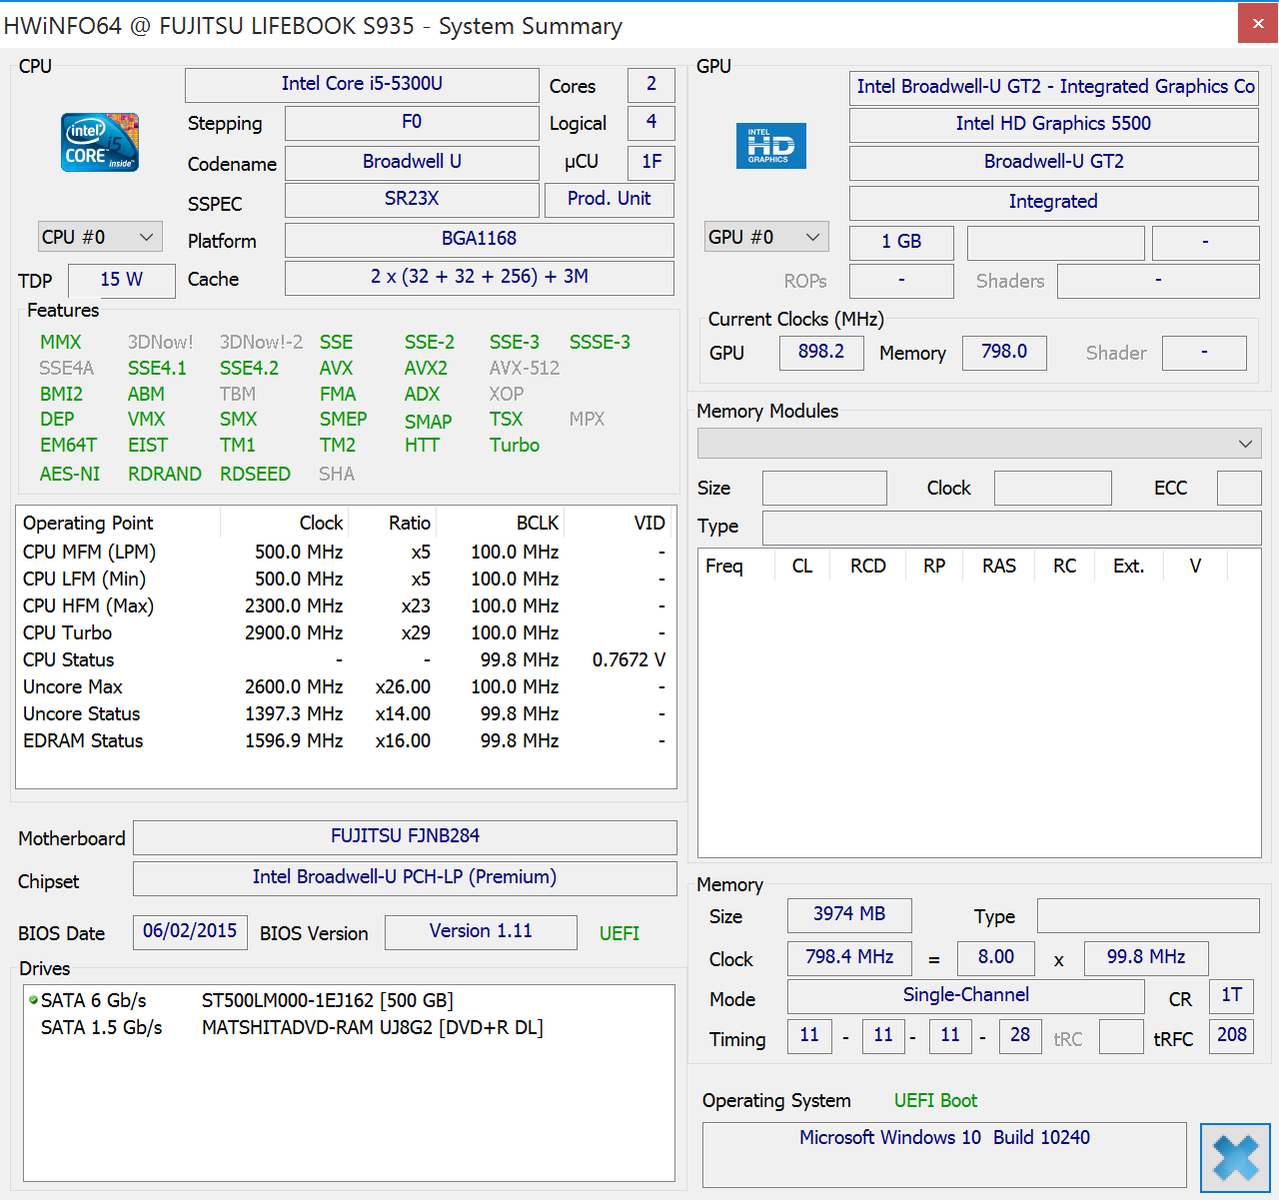This screenshot has height=1200, width=1279.
Task: Select the CPU Turbo row
Action: point(345,633)
